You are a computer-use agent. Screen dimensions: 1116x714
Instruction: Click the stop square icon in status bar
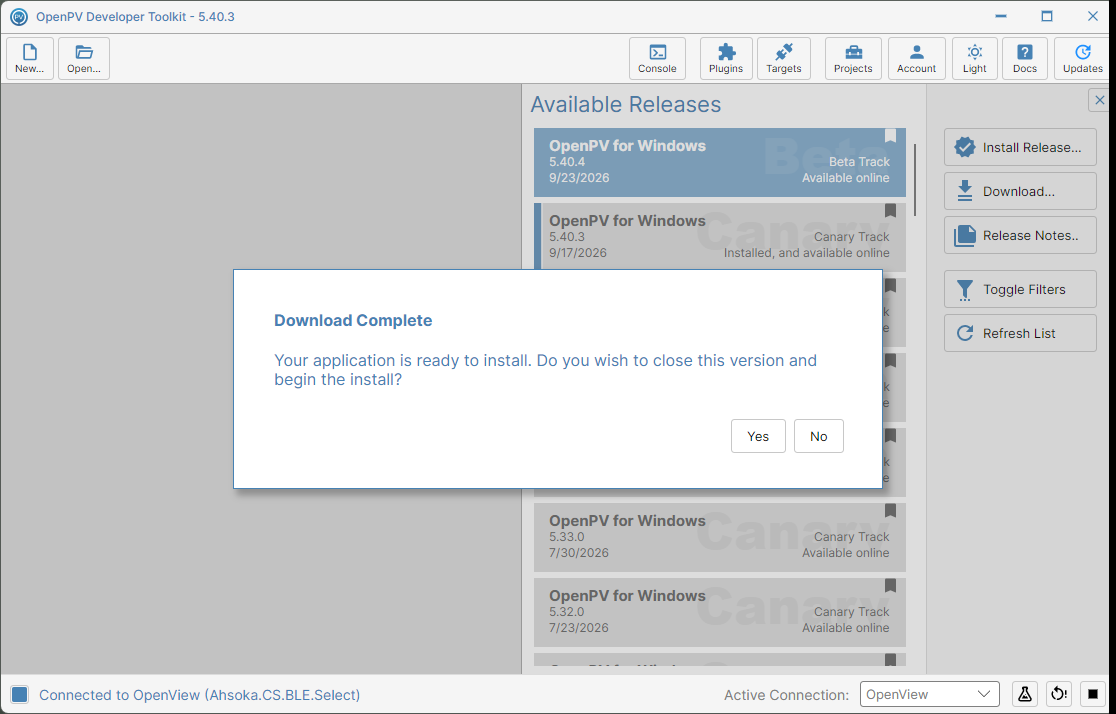point(1093,694)
